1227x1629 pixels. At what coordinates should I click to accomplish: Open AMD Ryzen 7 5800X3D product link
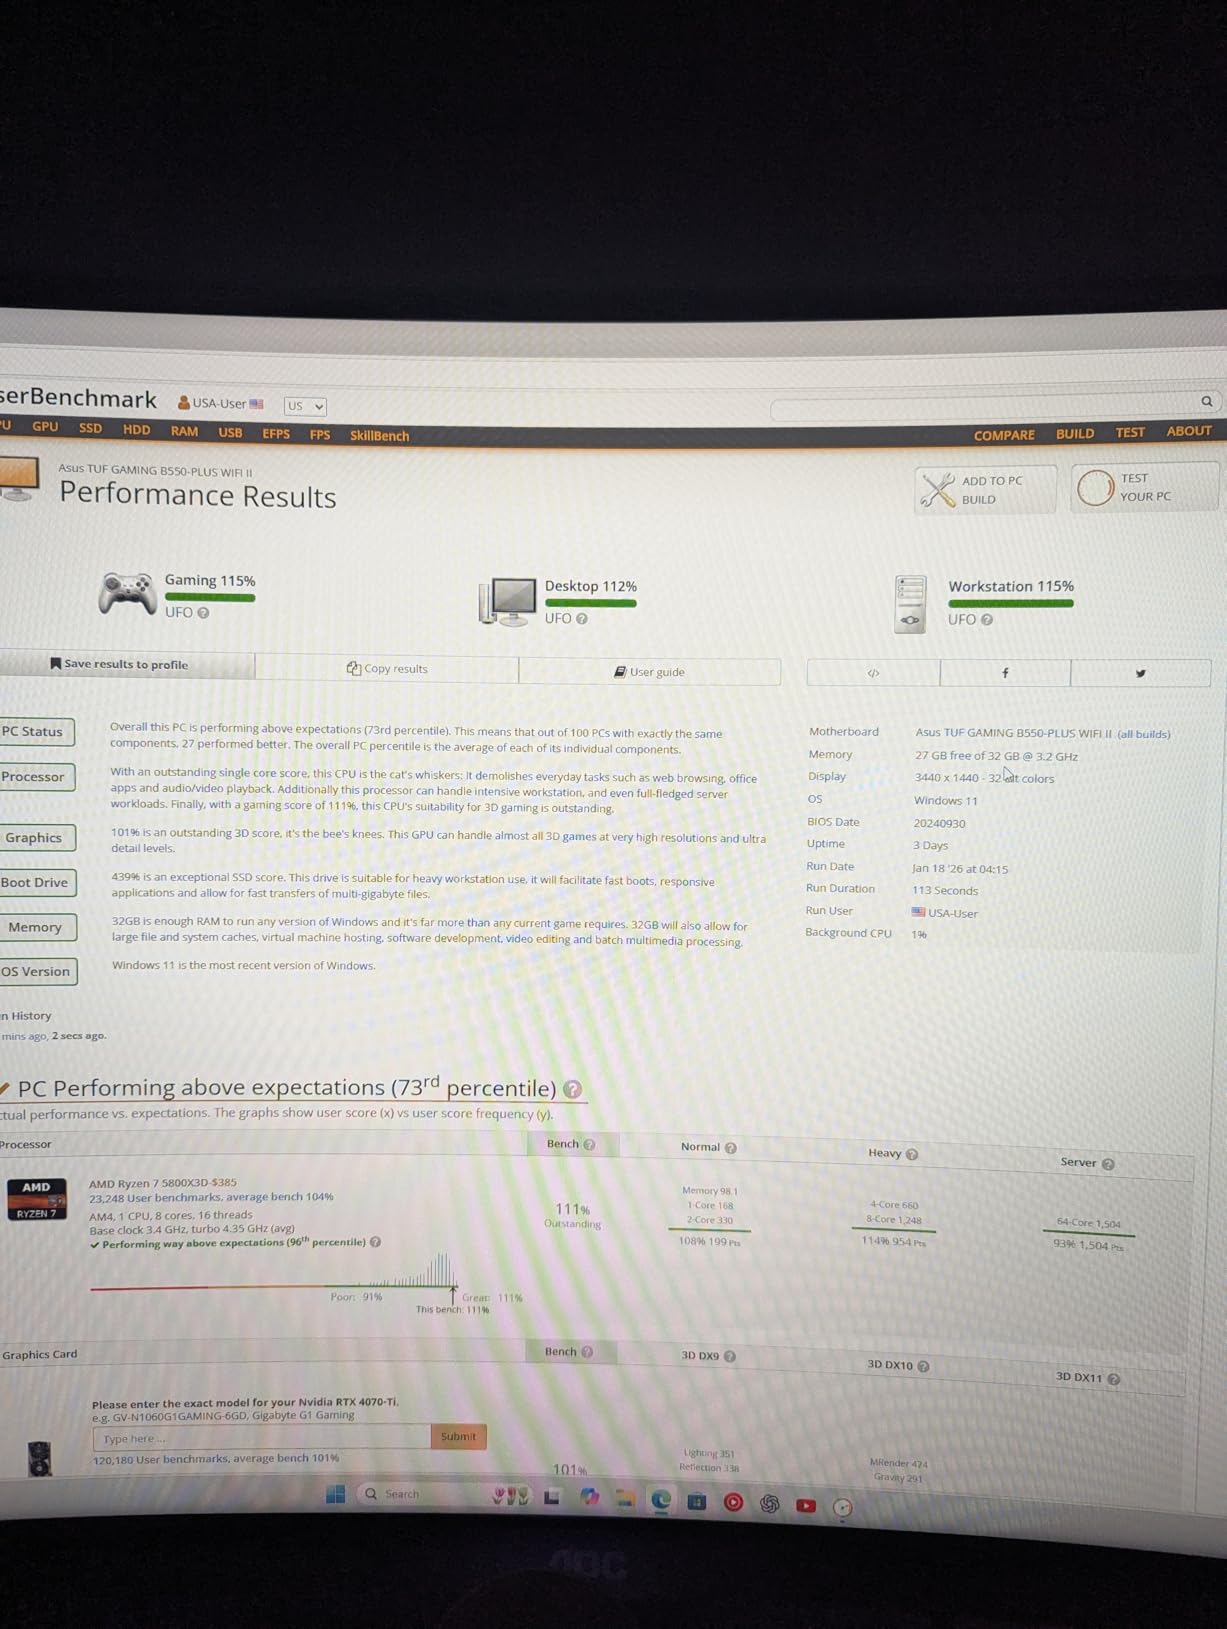pos(149,1182)
